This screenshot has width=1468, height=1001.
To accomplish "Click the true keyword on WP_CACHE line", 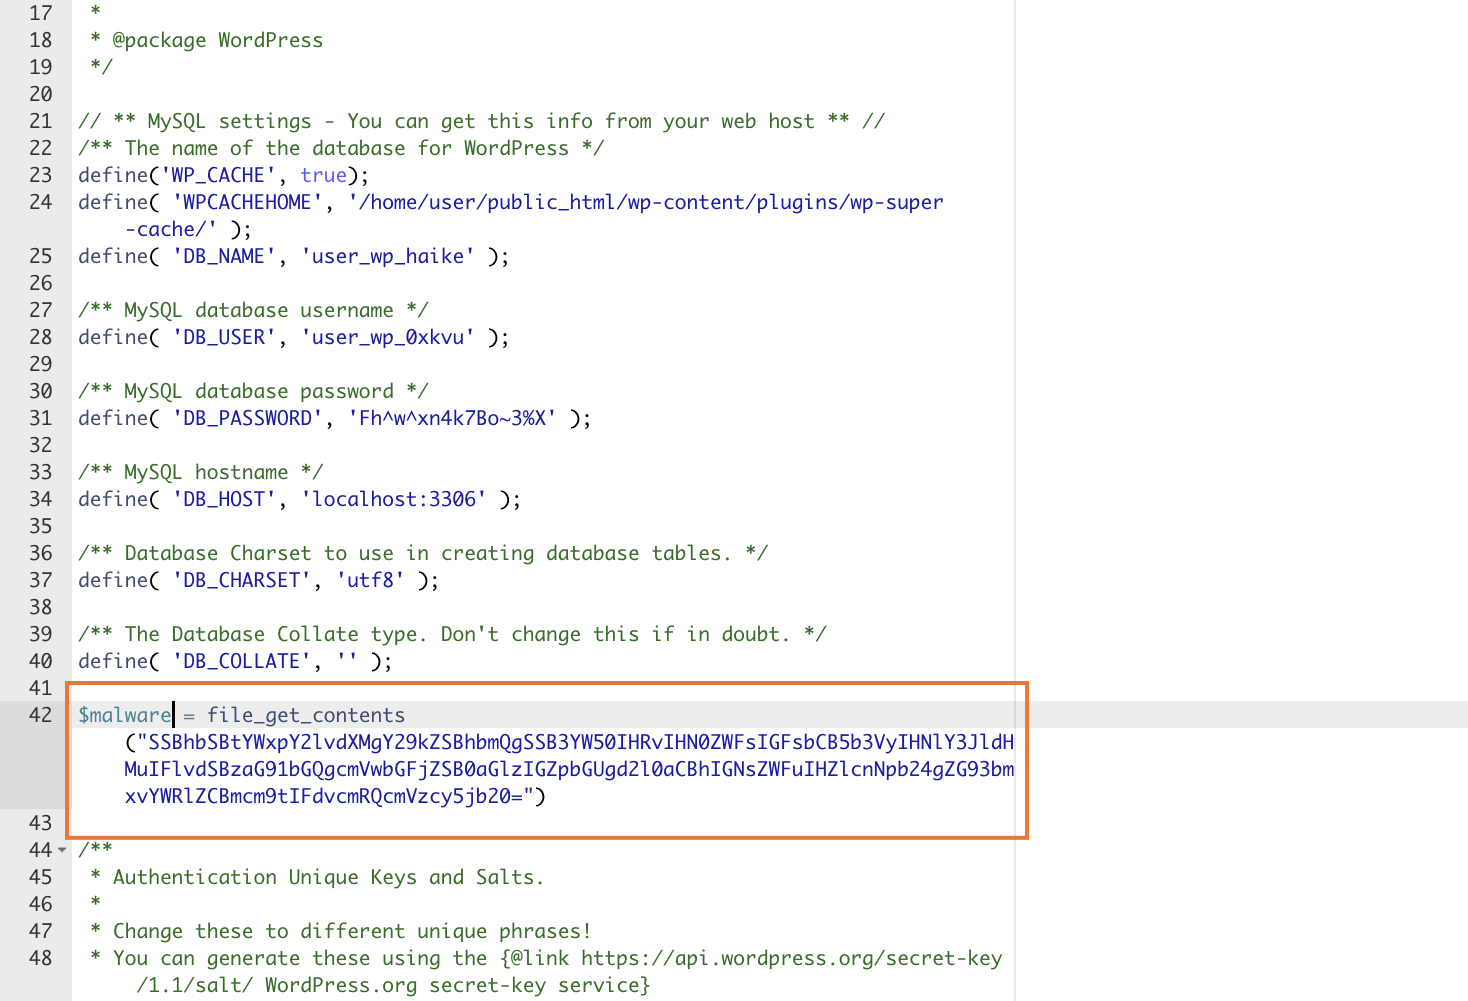I will pos(323,175).
